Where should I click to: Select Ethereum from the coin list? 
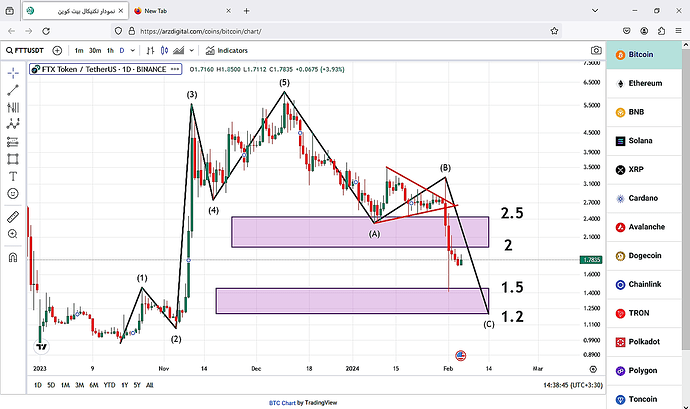click(x=644, y=83)
